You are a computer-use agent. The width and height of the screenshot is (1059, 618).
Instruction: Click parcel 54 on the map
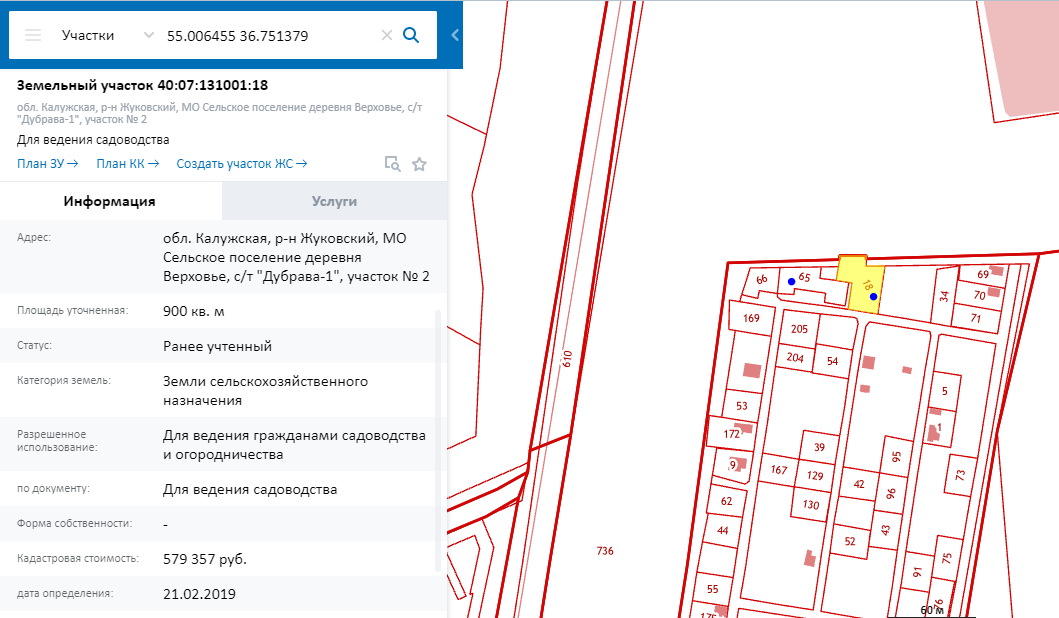pyautogui.click(x=832, y=361)
